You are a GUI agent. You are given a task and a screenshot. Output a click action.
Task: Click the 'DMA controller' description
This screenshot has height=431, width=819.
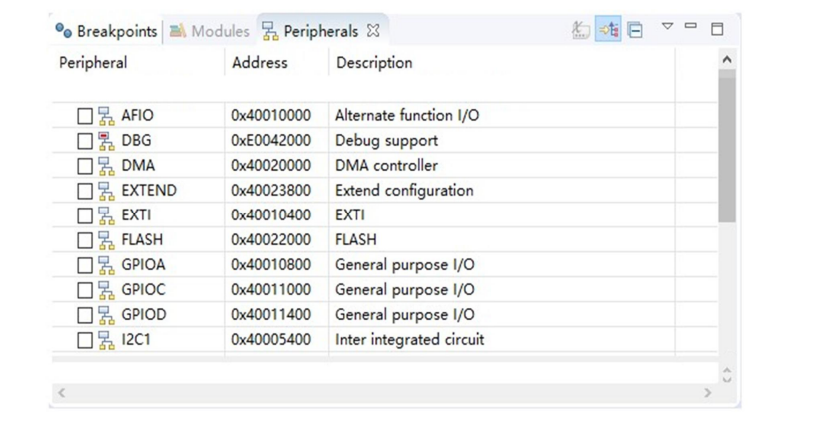(x=387, y=166)
